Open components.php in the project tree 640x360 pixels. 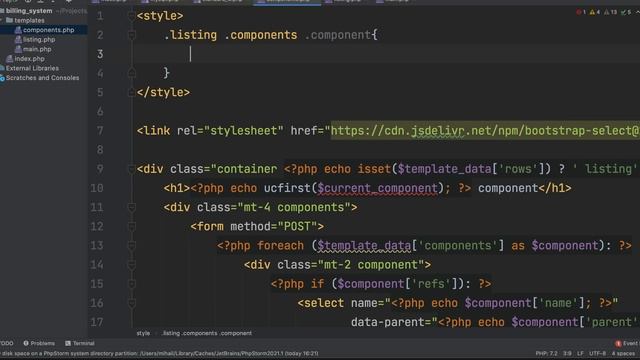[48, 30]
